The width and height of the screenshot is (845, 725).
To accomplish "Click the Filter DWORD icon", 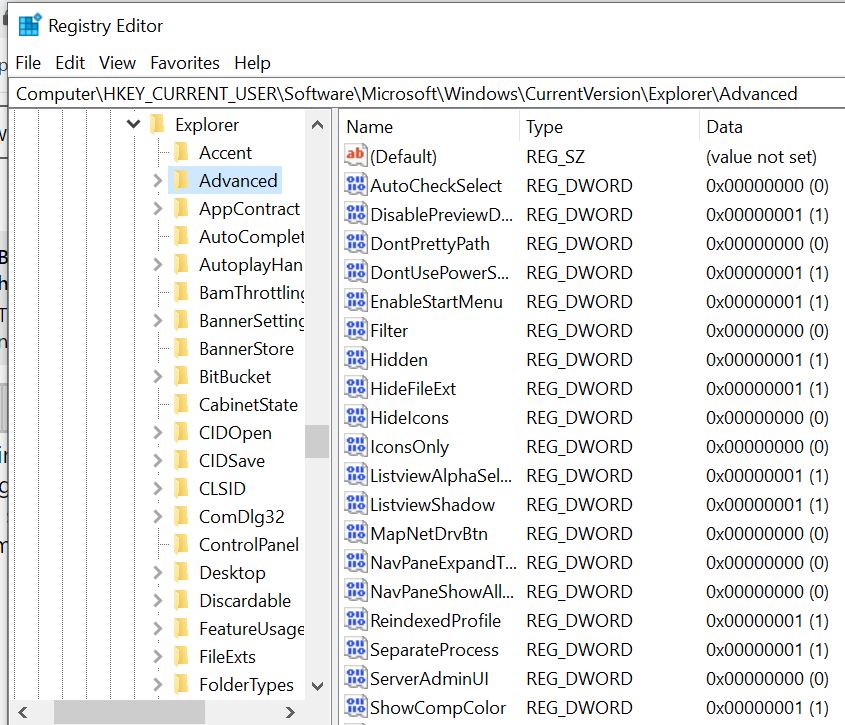I will point(356,330).
